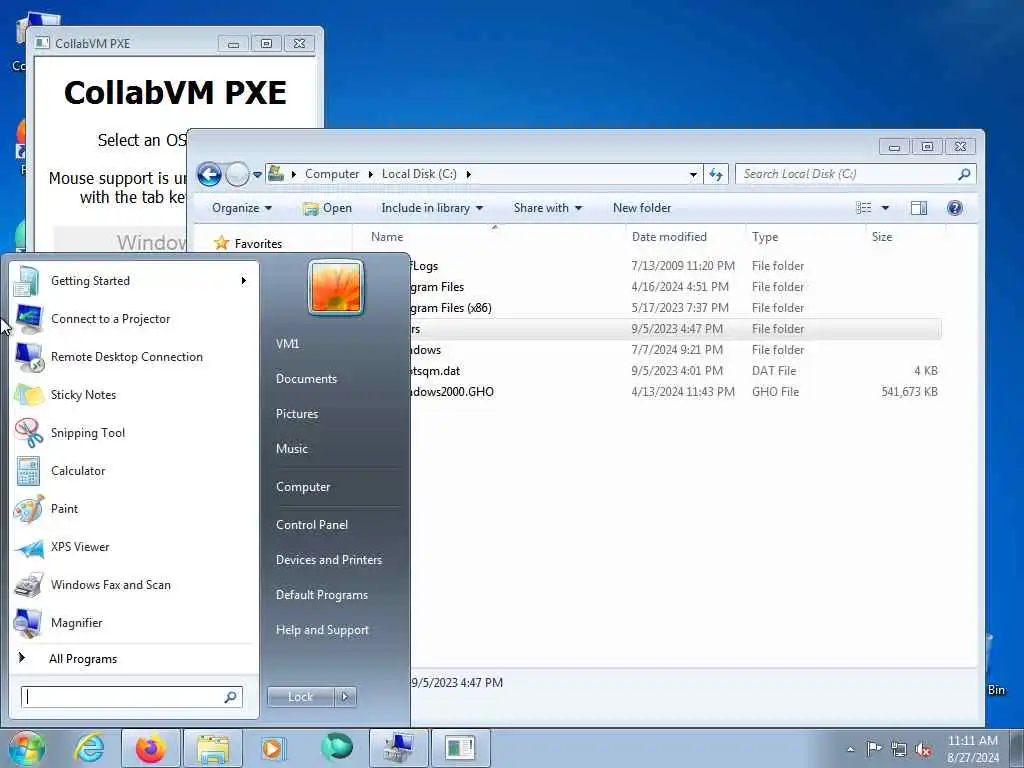
Task: Open Internet Explorer from taskbar
Action: click(x=89, y=748)
